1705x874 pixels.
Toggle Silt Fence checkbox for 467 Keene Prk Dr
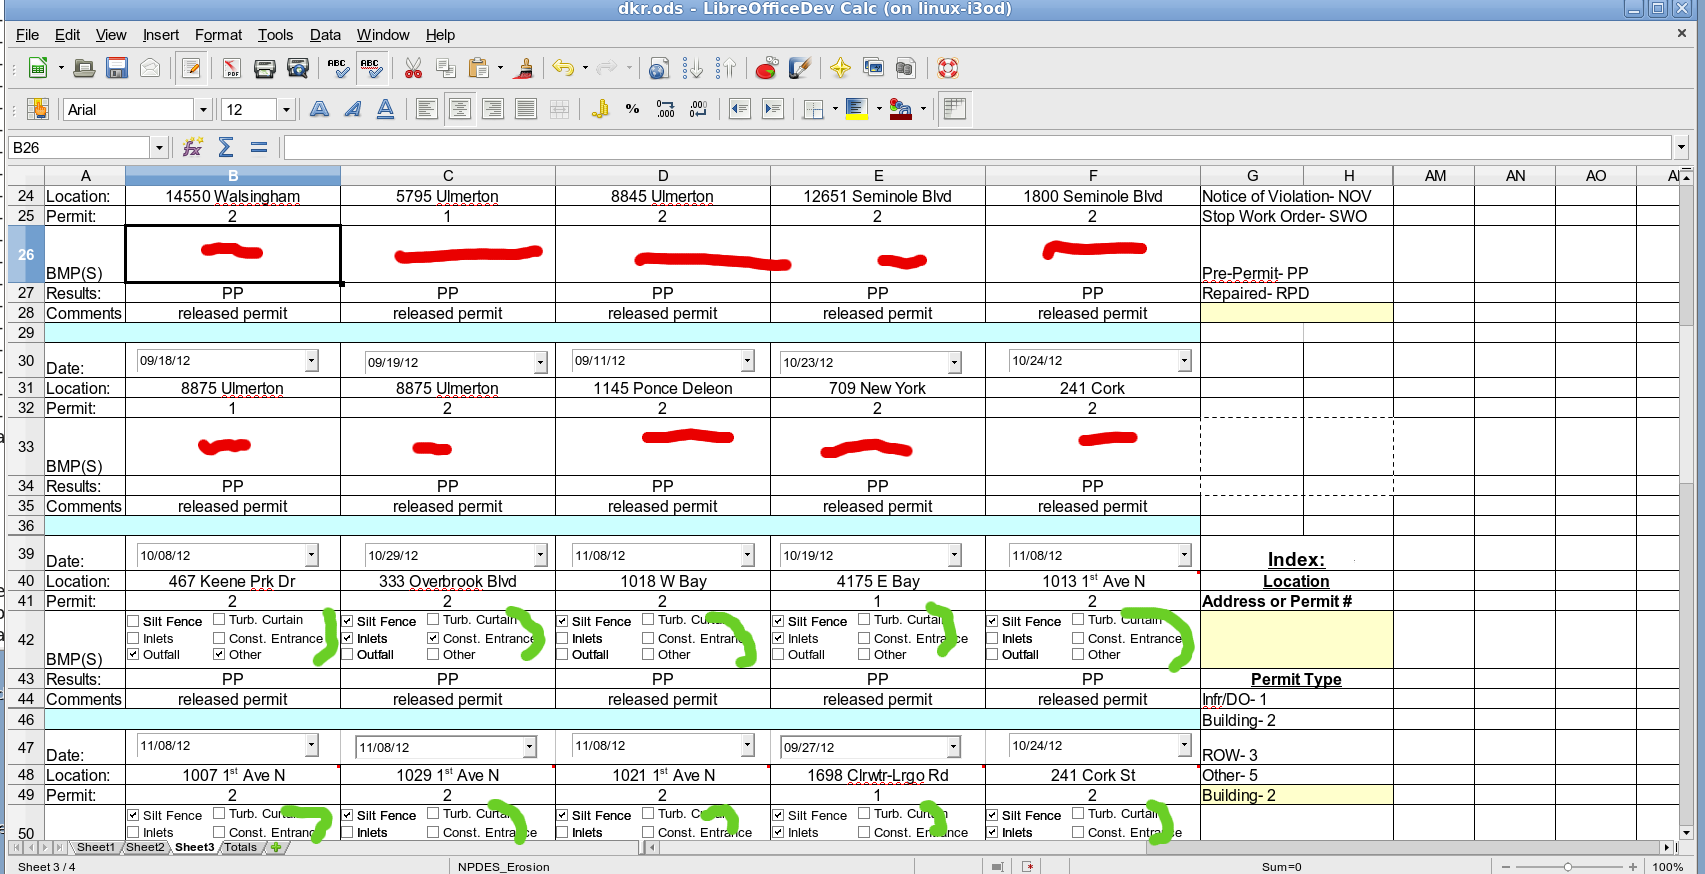(x=134, y=621)
